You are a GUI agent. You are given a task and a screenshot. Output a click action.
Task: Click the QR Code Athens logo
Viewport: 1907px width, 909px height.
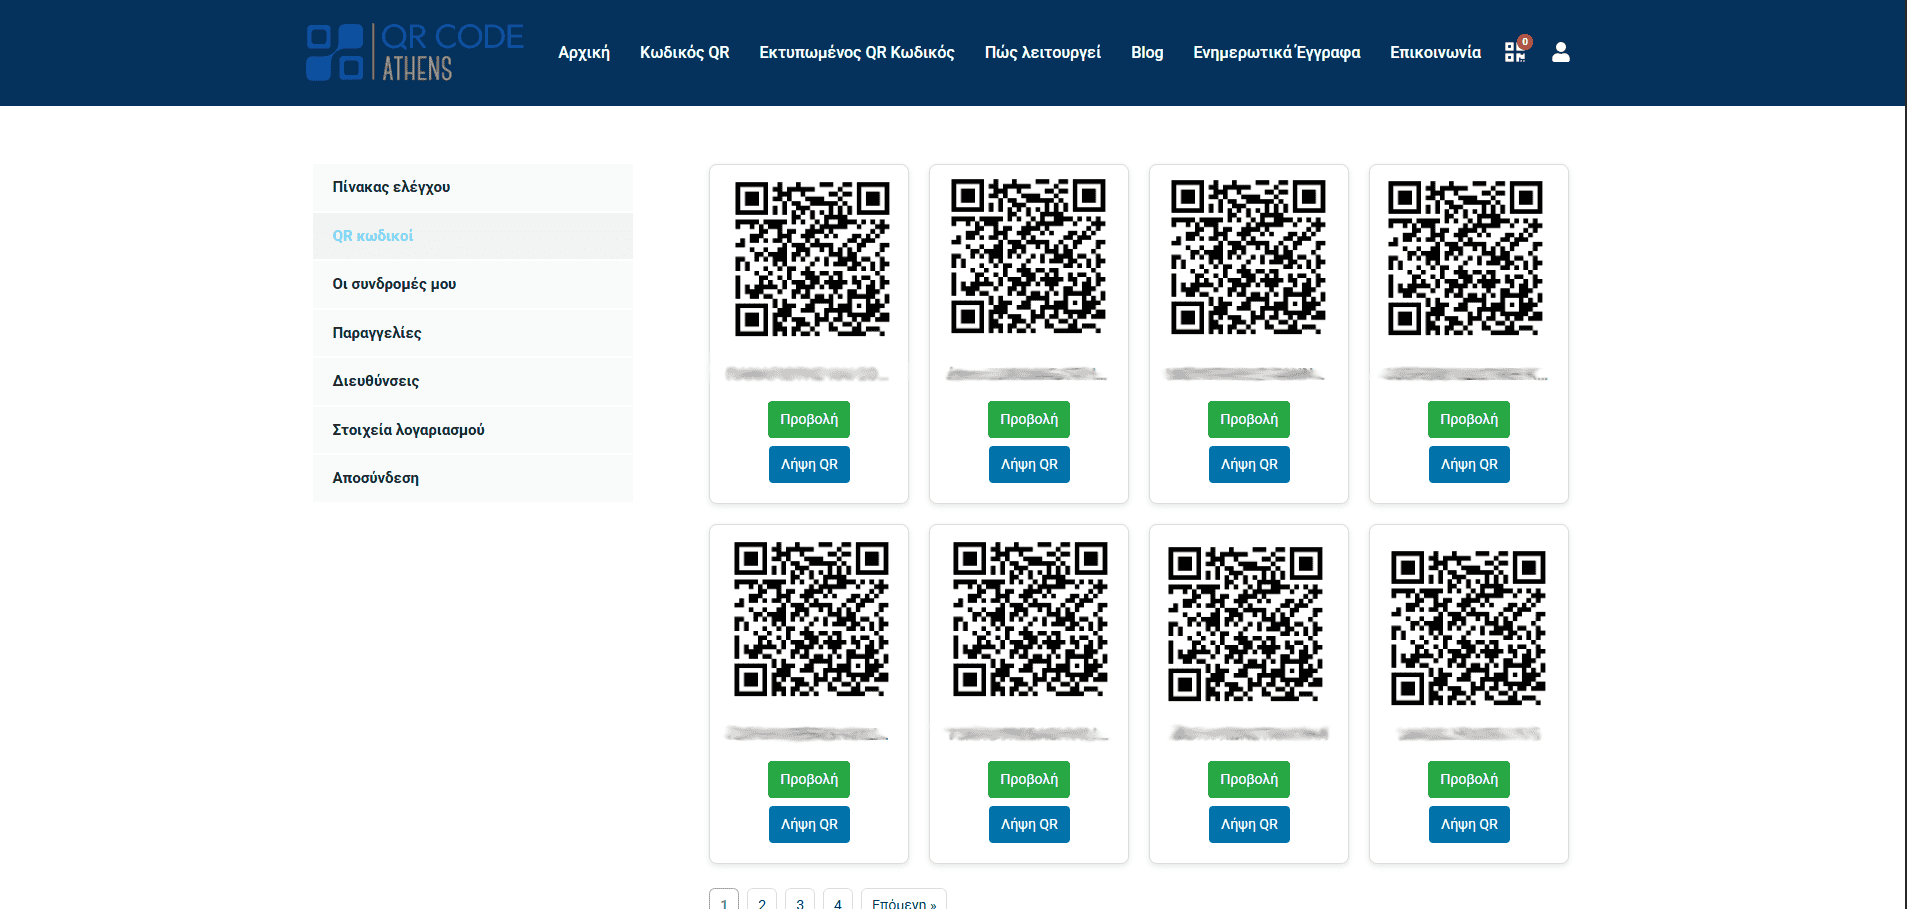tap(414, 52)
